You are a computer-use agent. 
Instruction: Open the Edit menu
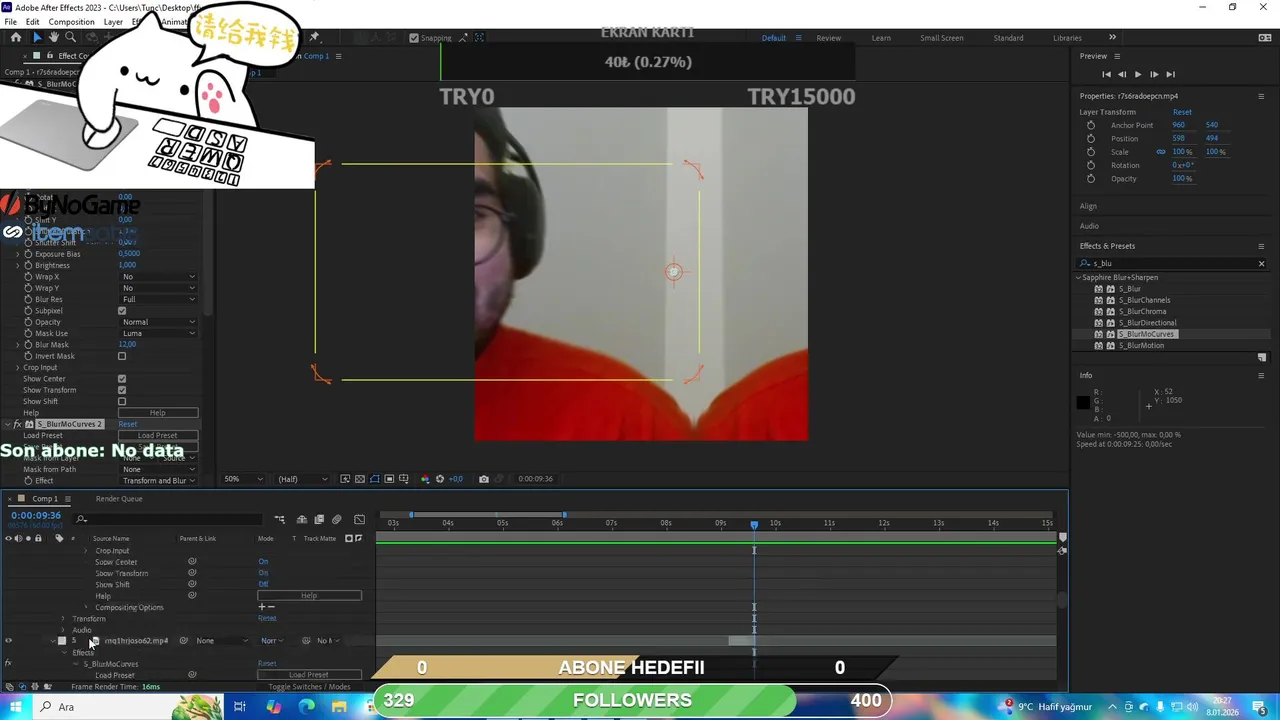[33, 22]
